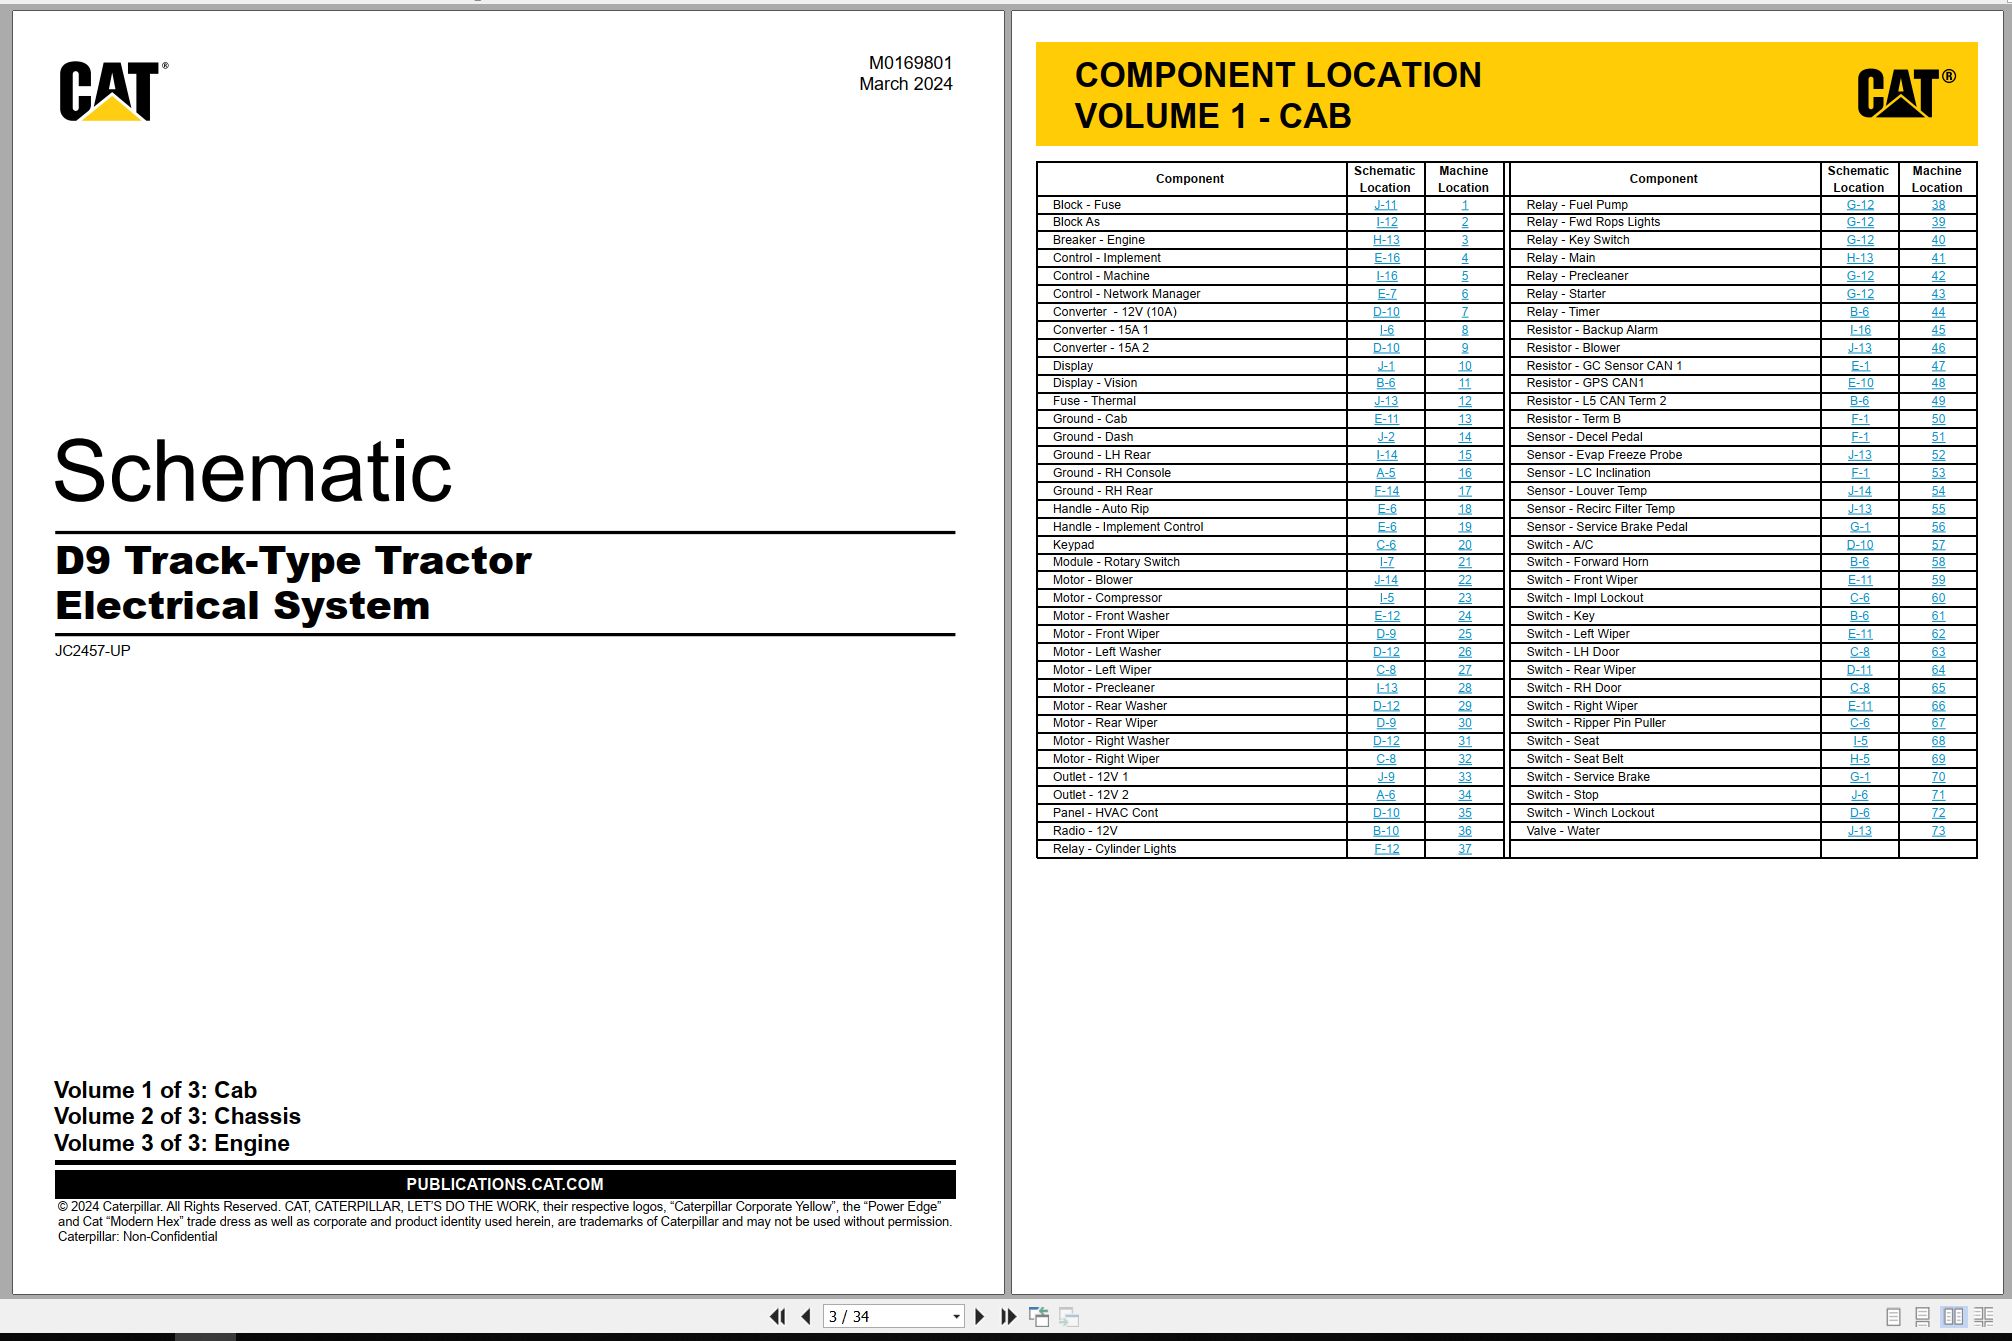Select the two-page facing layout
This screenshot has height=1341, width=2012.
coord(1953,1317)
